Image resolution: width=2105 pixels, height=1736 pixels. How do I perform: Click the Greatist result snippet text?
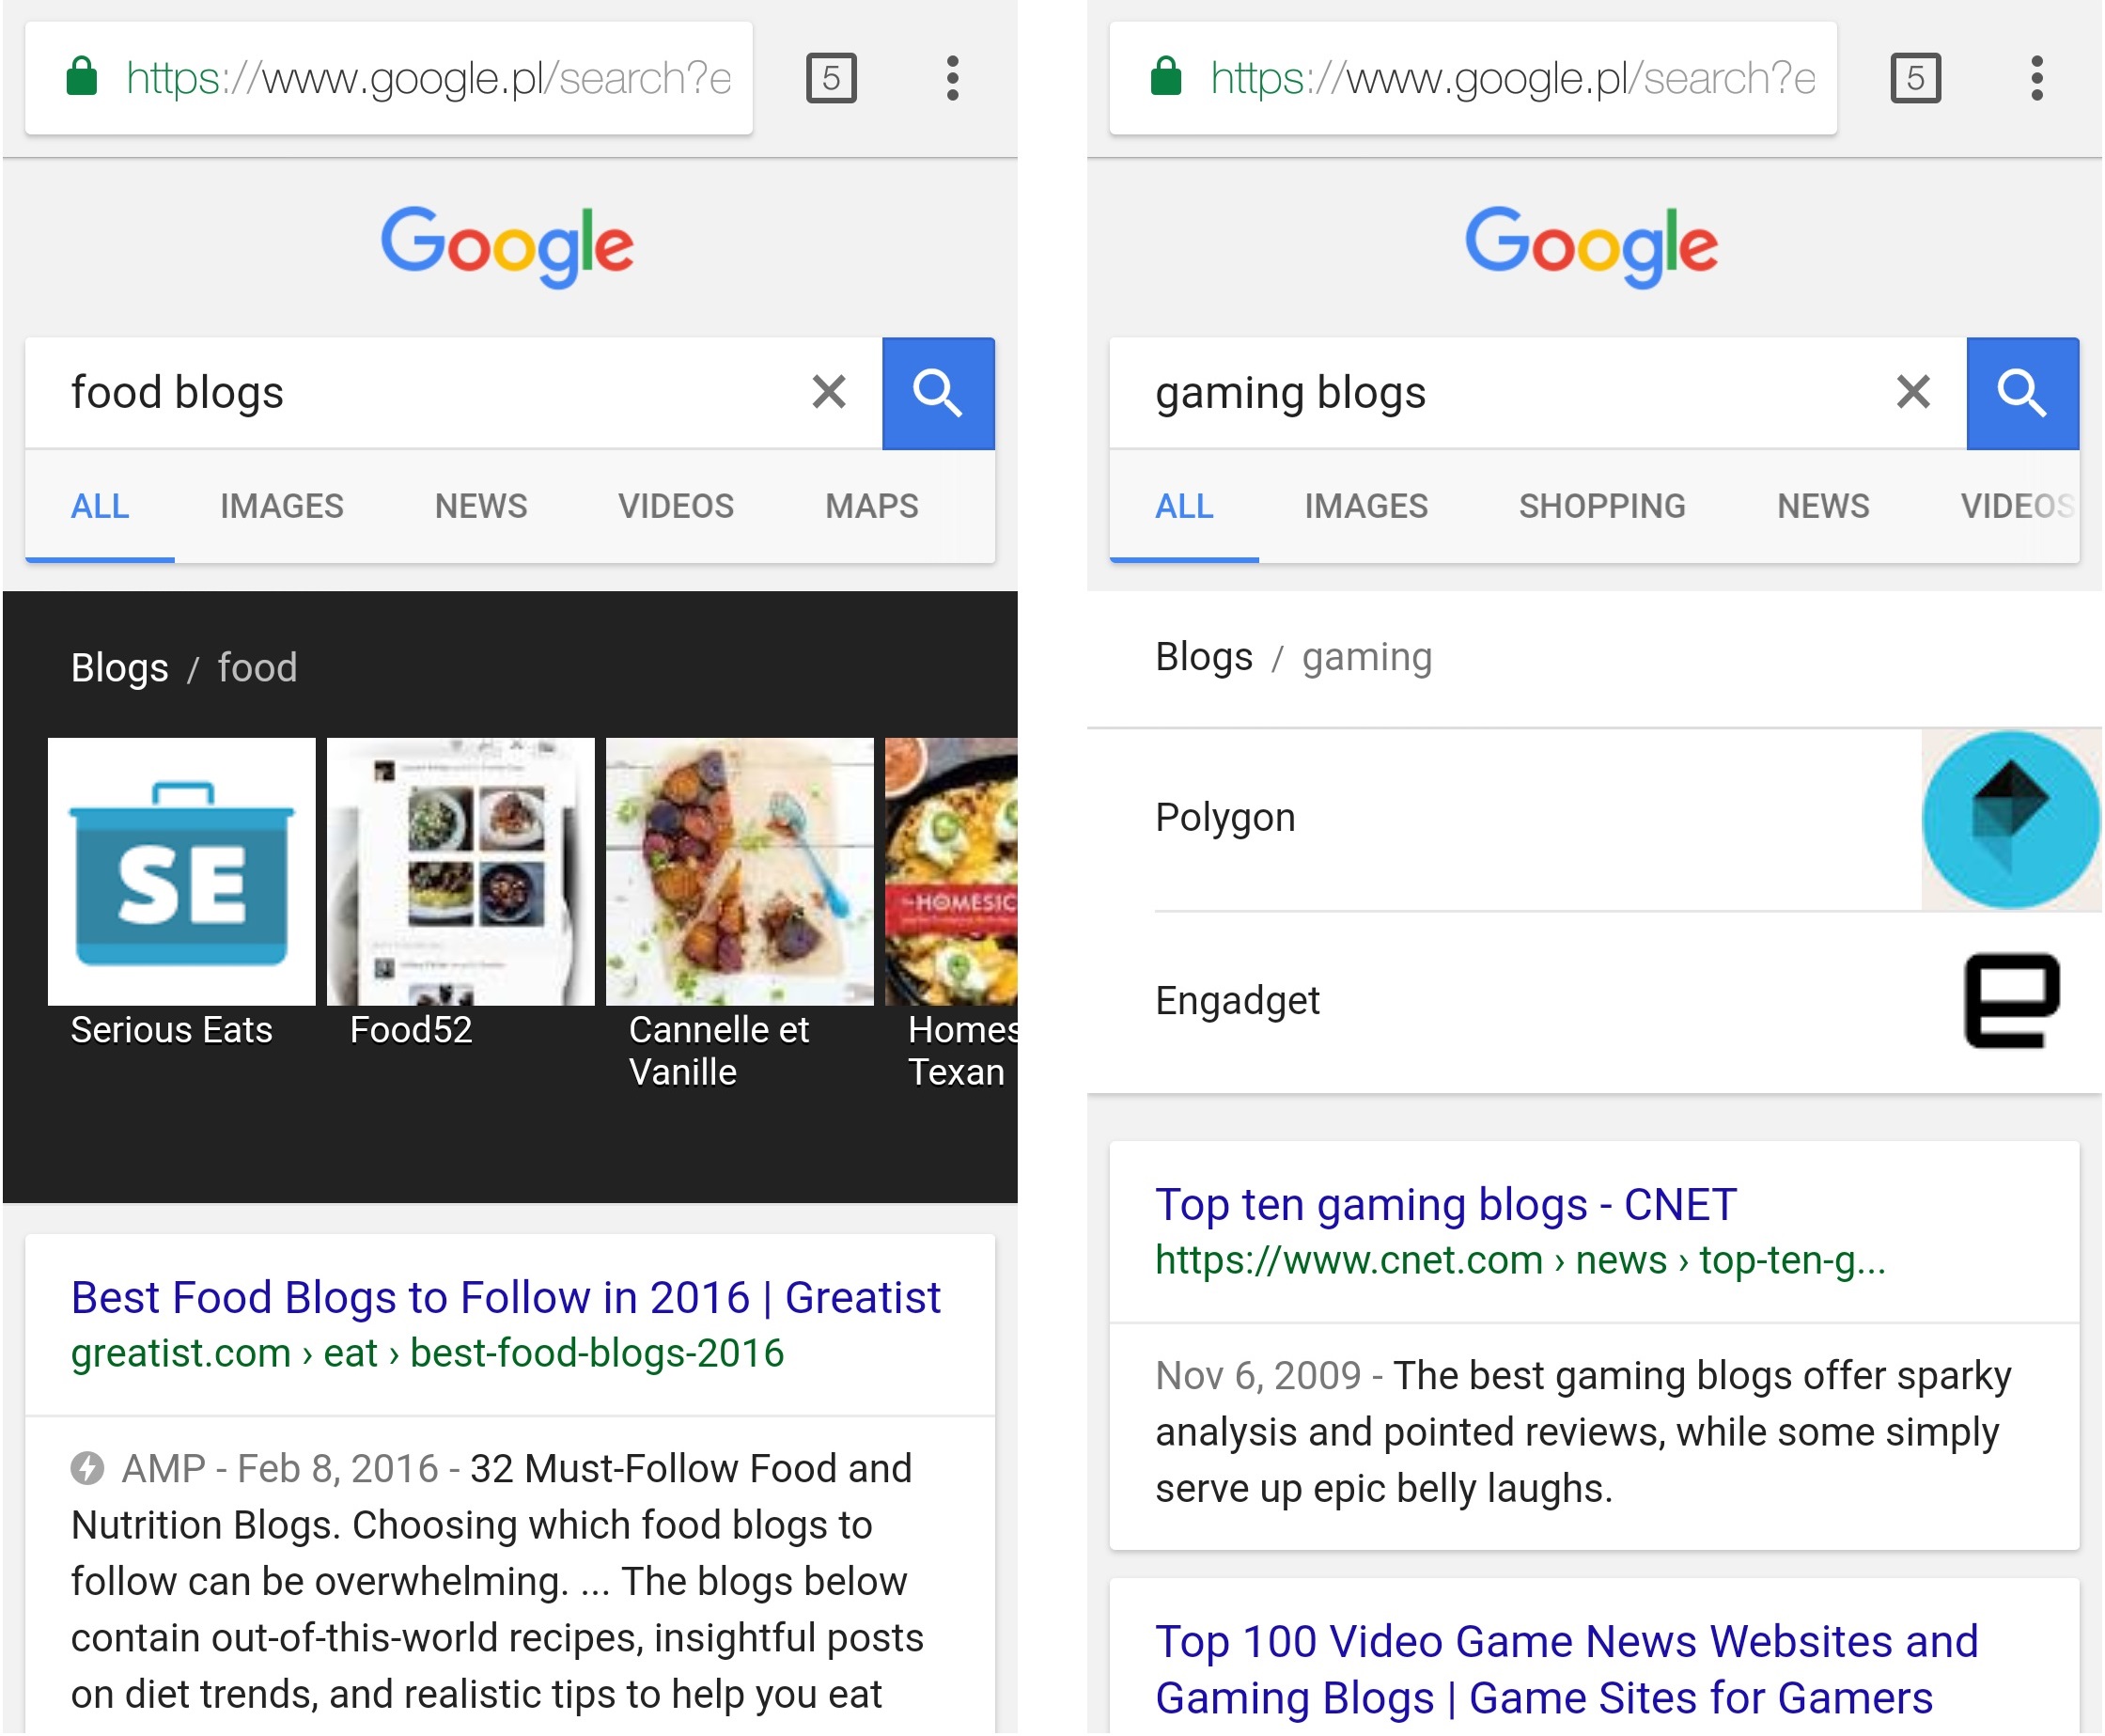[497, 1581]
